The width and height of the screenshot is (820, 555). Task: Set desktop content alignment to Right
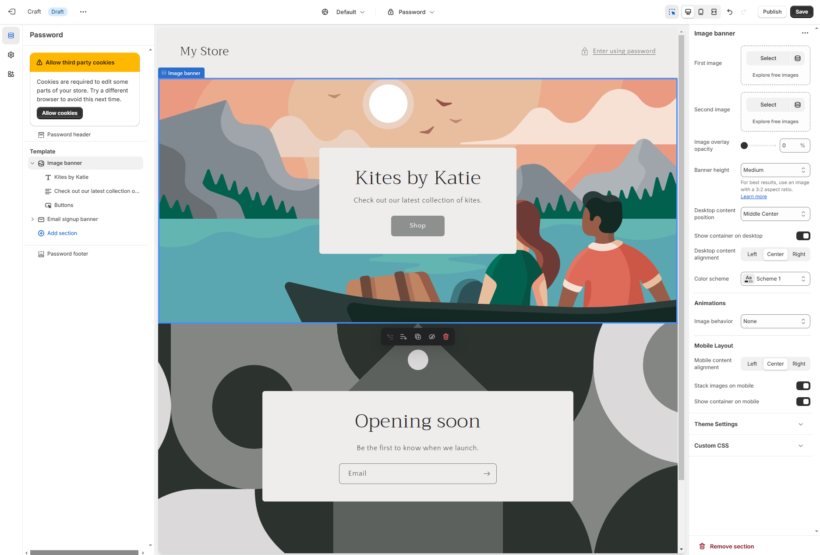(x=799, y=254)
